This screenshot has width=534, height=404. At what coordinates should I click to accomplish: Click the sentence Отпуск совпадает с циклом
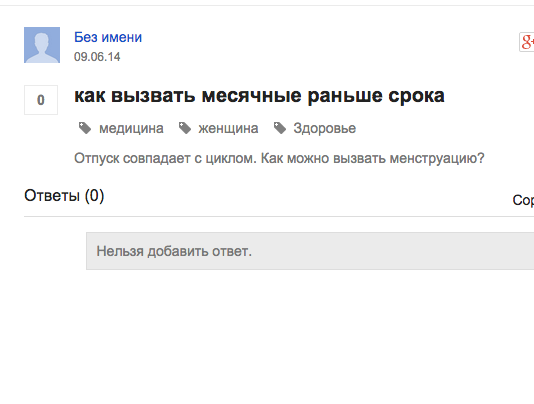[165, 158]
